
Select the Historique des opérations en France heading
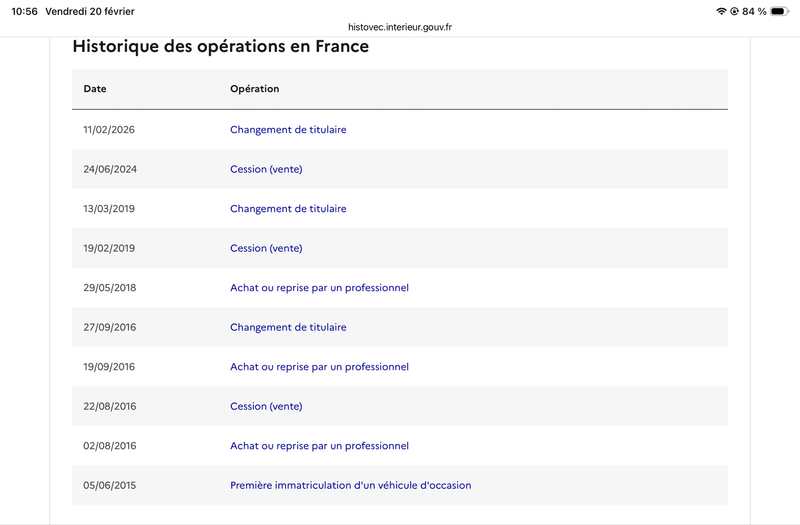[x=220, y=46]
